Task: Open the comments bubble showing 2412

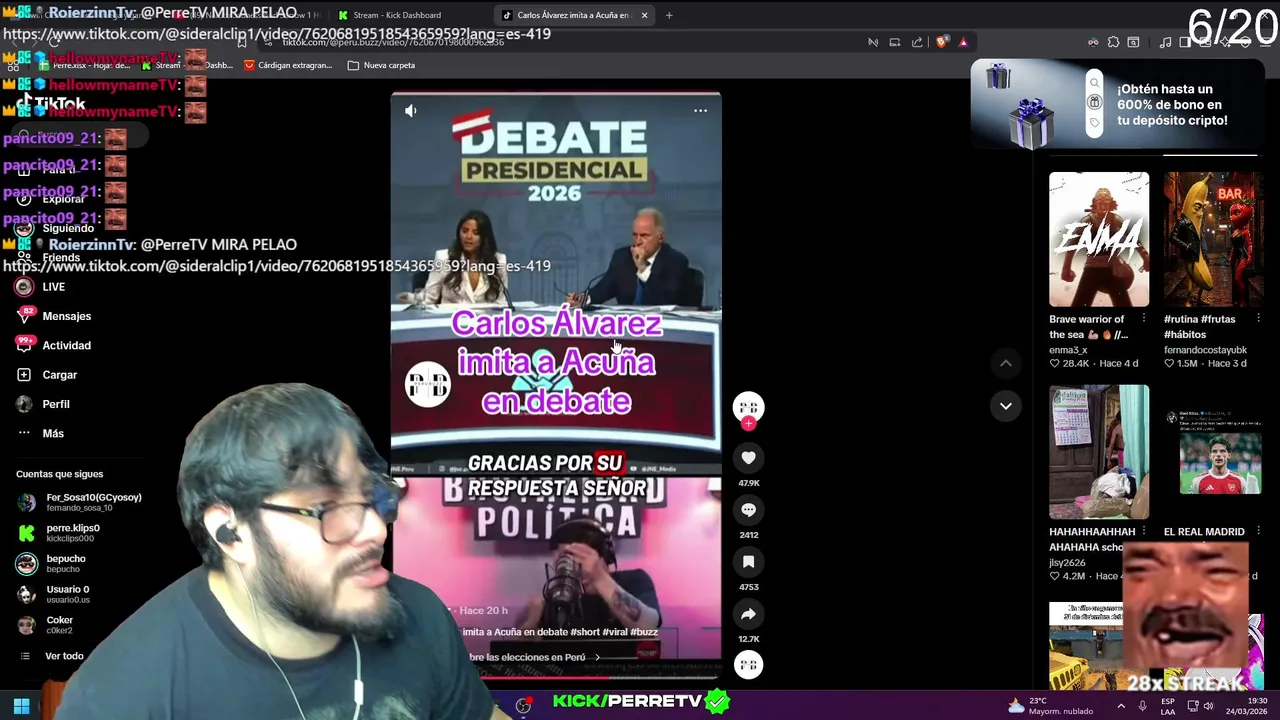Action: coord(748,510)
